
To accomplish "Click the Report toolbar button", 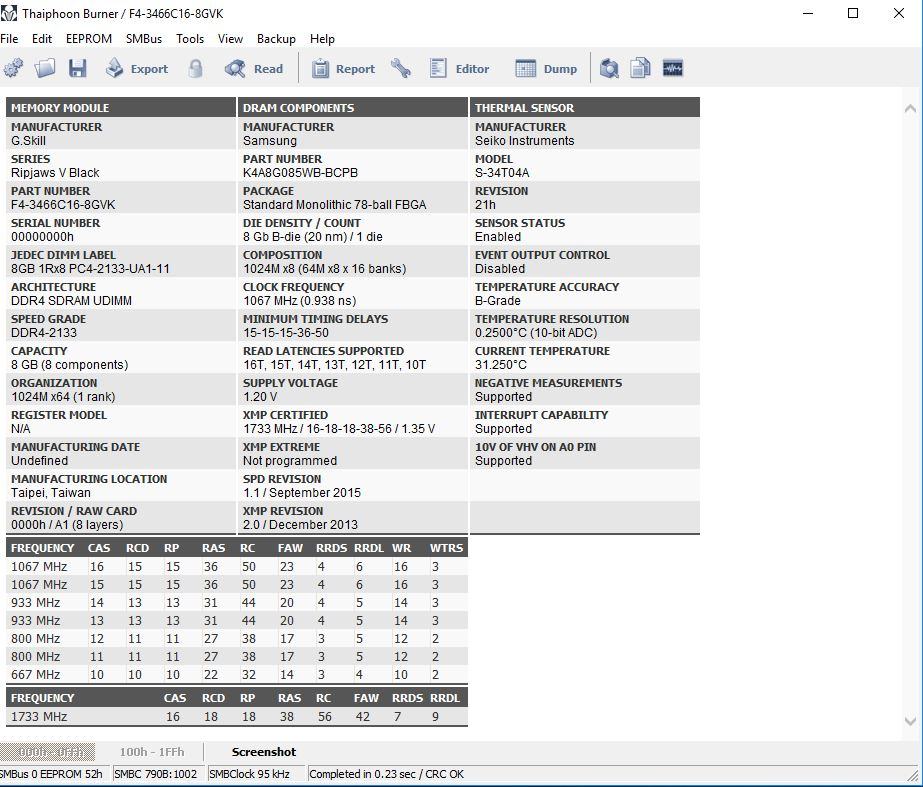I will pos(343,68).
